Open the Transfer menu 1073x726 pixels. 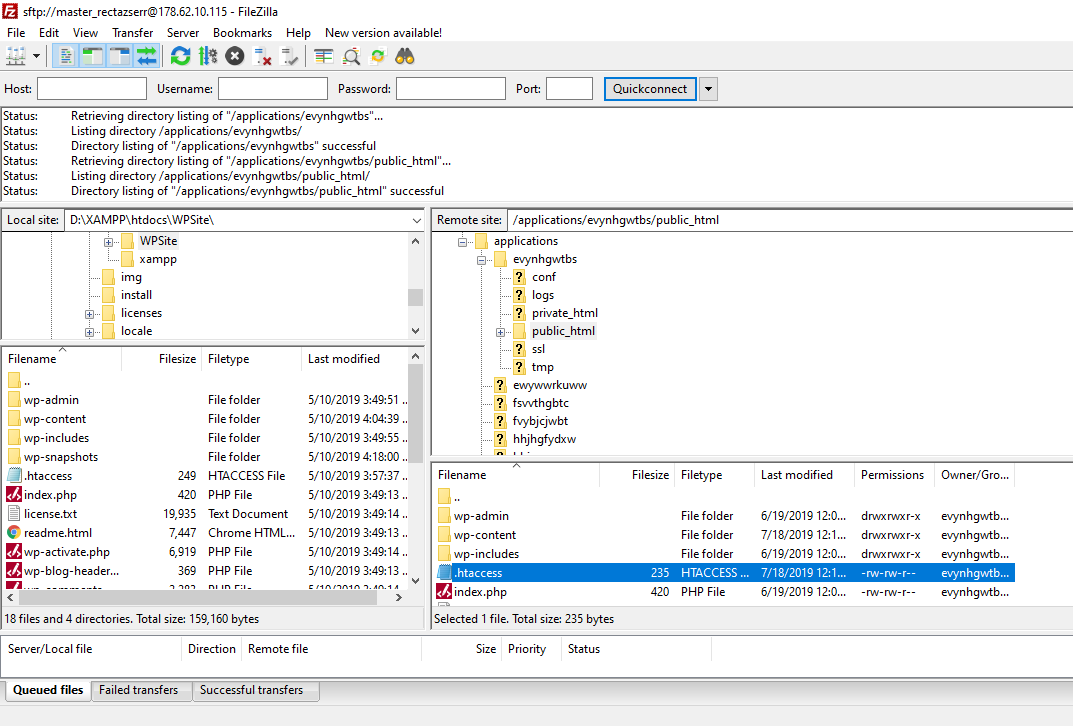133,33
